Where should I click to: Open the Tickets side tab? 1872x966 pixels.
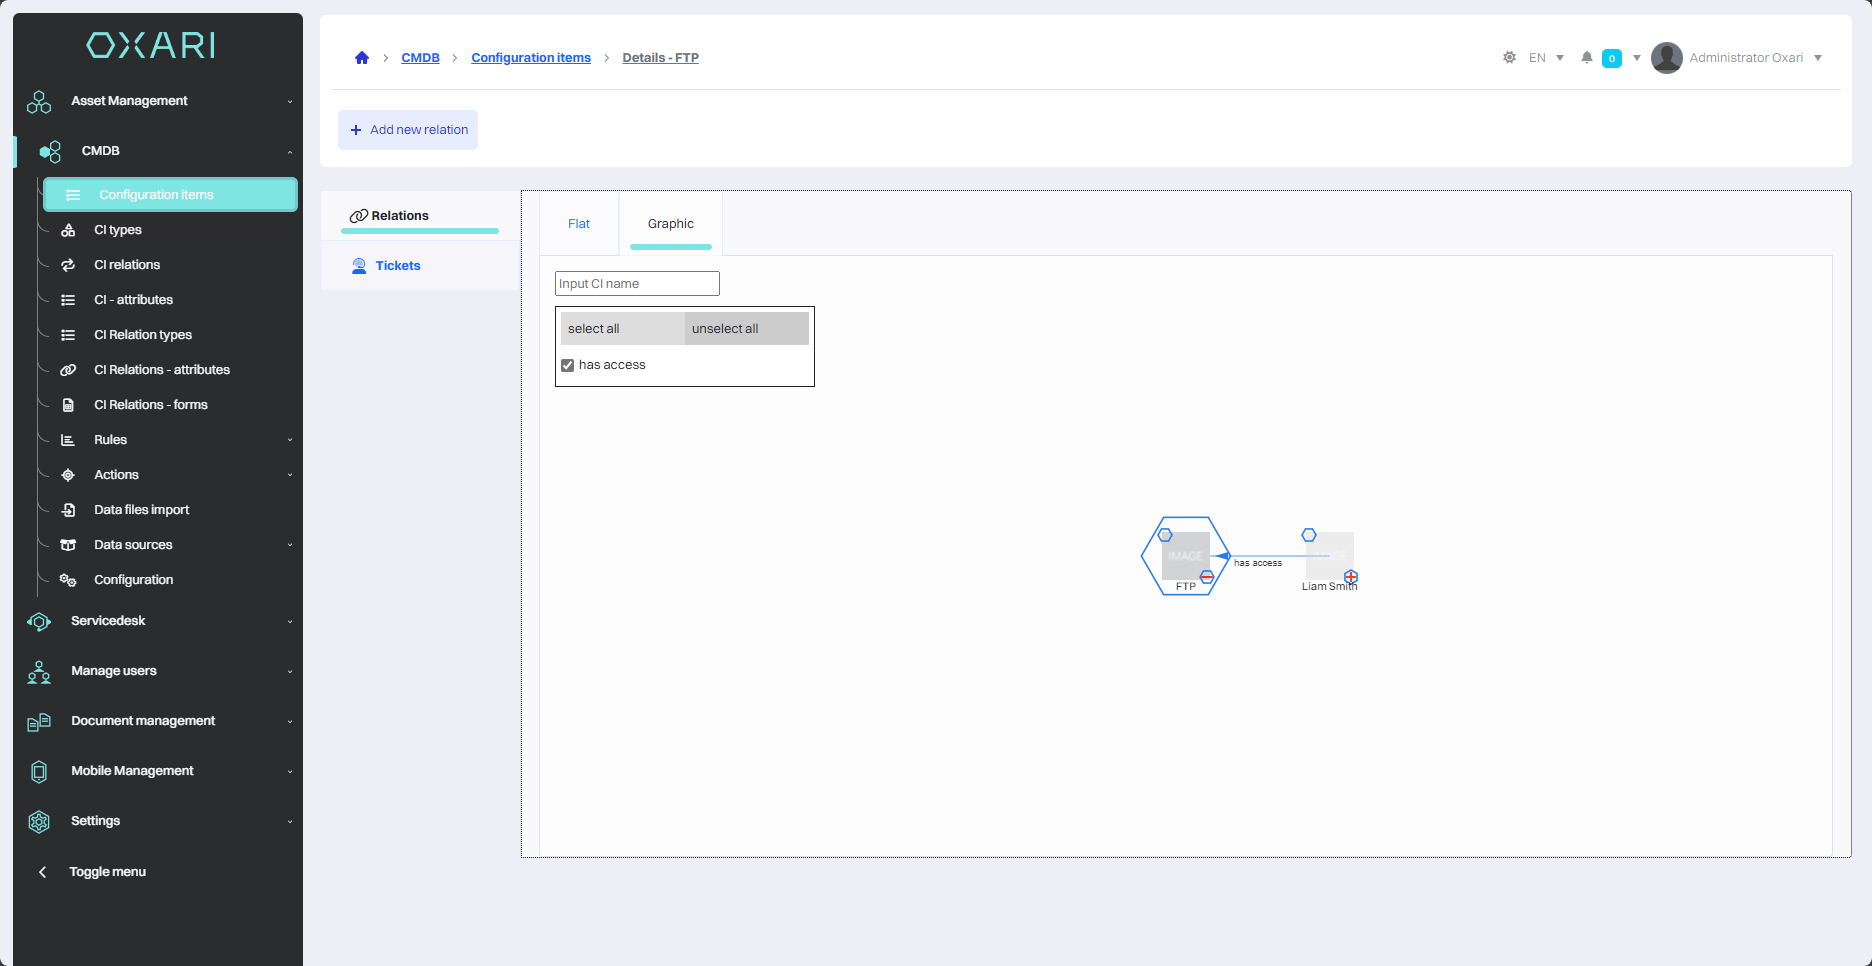coord(397,266)
